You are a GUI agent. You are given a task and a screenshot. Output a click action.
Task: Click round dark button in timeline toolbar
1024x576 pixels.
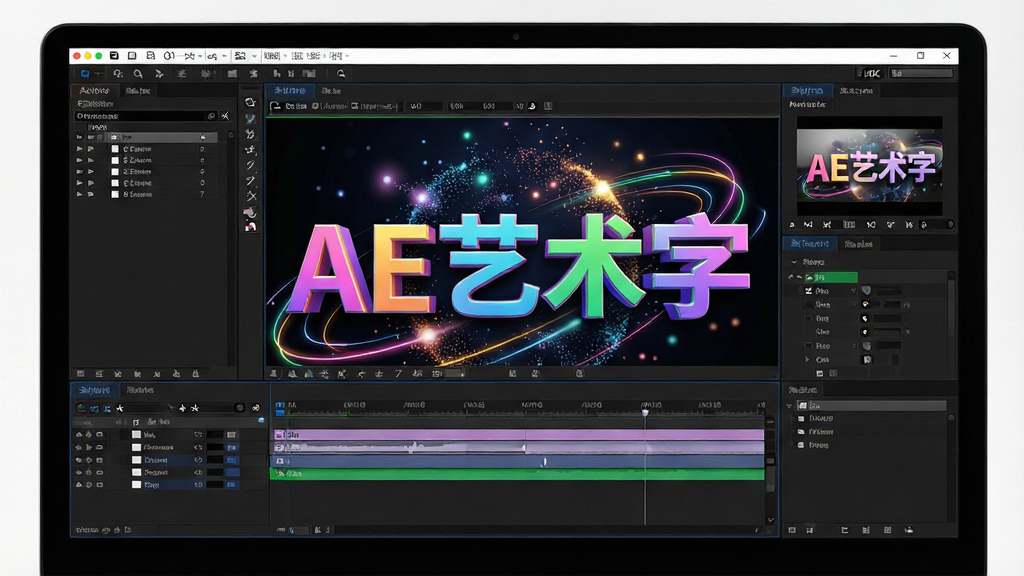tap(240, 408)
